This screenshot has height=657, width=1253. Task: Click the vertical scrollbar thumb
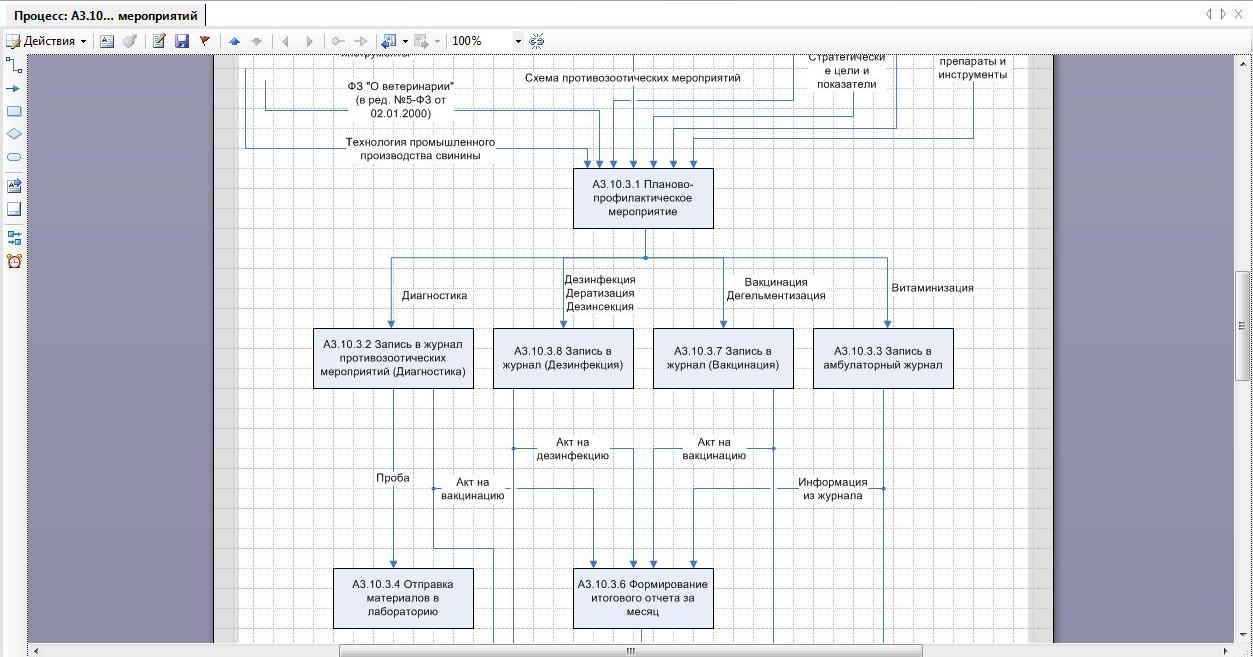click(1243, 325)
